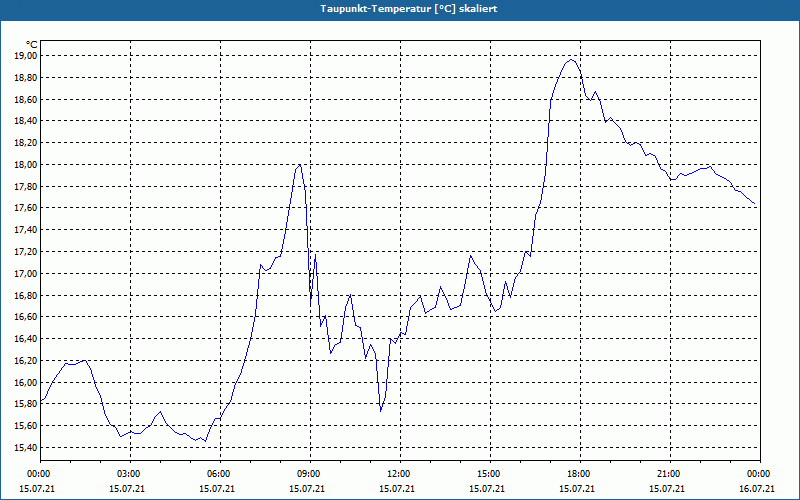800x500 pixels.
Task: Click the 17,00 y-axis label
Action: (27, 274)
